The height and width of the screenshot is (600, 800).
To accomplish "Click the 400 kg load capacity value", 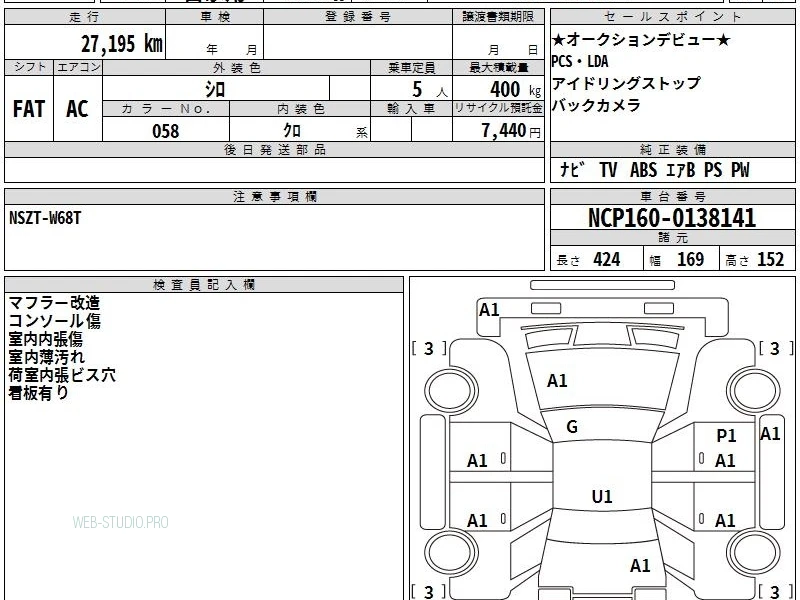I will pyautogui.click(x=515, y=90).
